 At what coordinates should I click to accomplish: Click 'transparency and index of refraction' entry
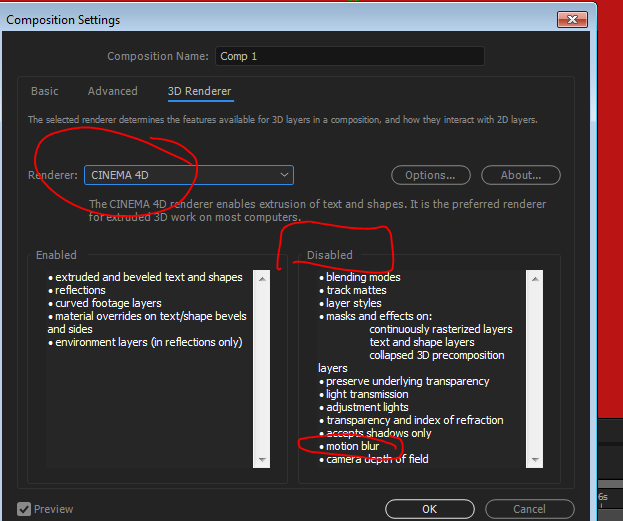(411, 420)
